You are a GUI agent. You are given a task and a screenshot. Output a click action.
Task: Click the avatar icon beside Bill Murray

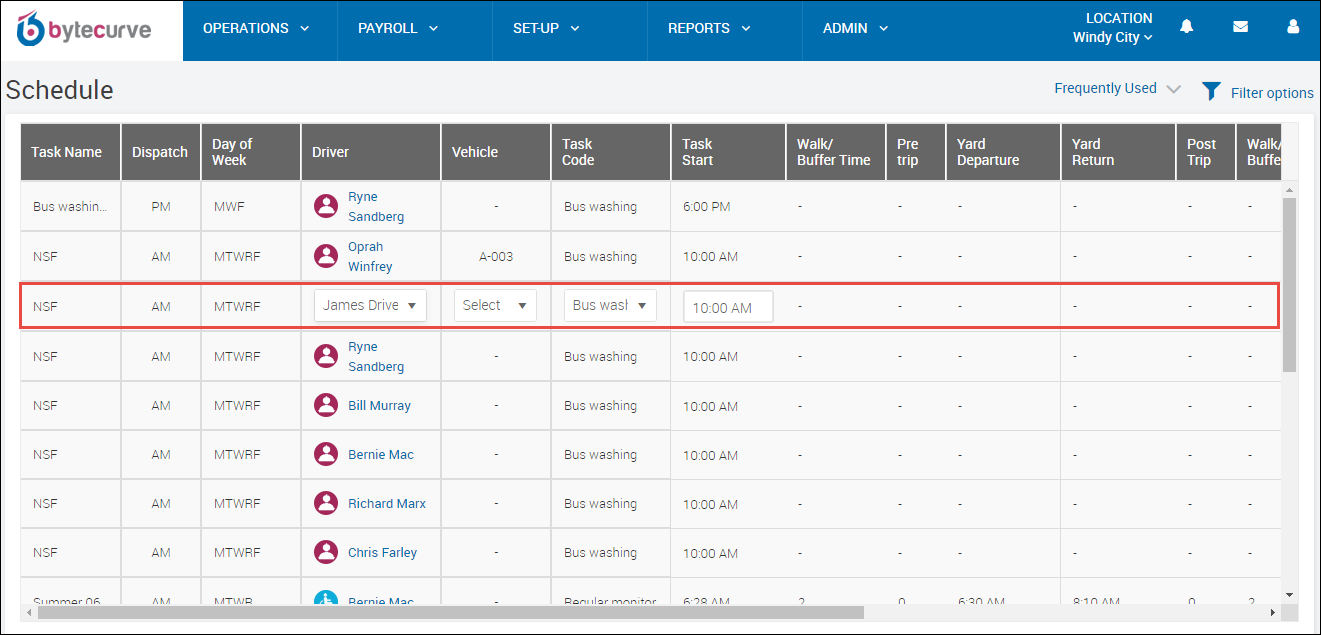(326, 405)
